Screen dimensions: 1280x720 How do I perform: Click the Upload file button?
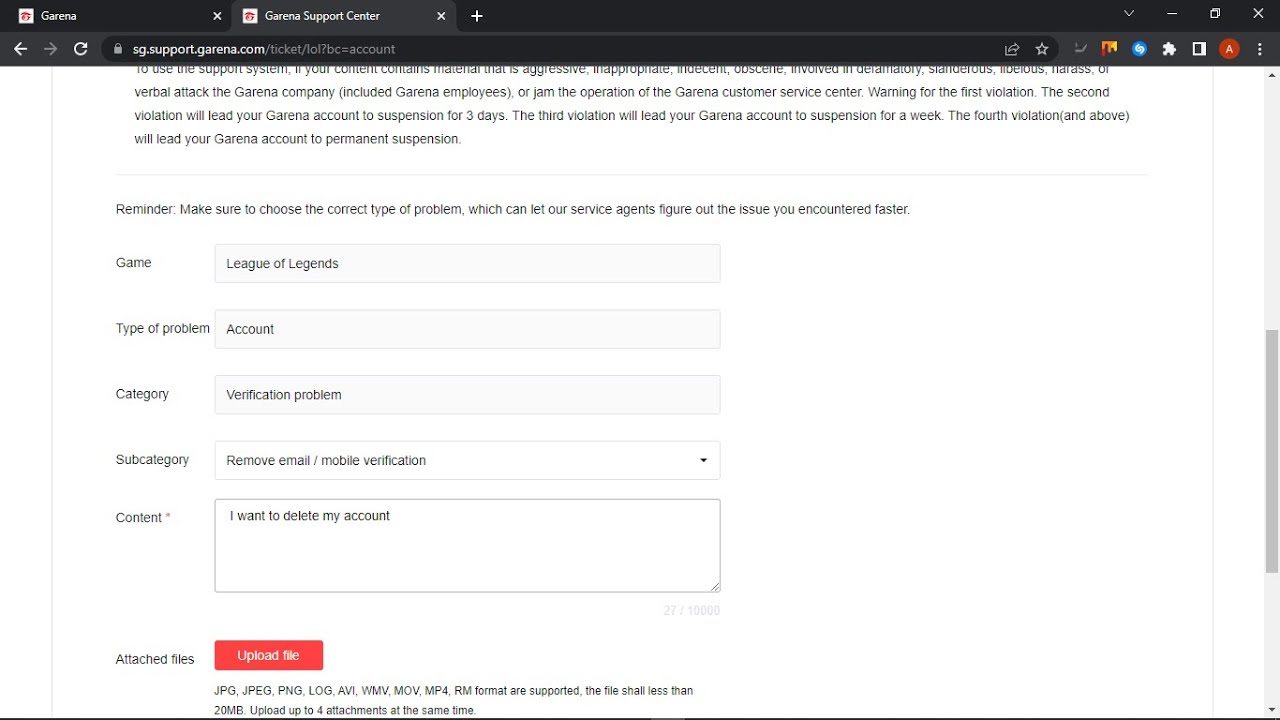269,655
